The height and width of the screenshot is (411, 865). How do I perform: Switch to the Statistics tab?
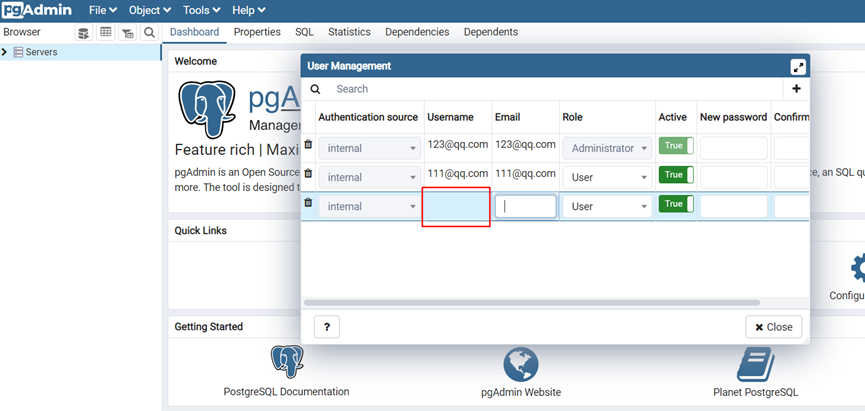click(349, 32)
